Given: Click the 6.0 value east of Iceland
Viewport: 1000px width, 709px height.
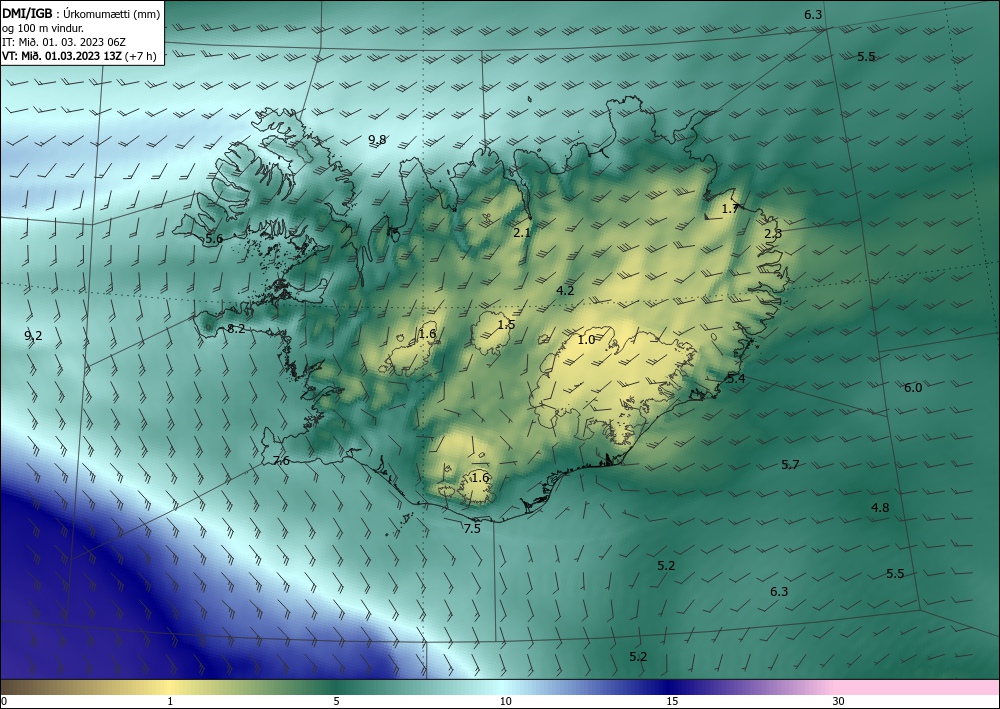Looking at the screenshot, I should click(x=913, y=388).
